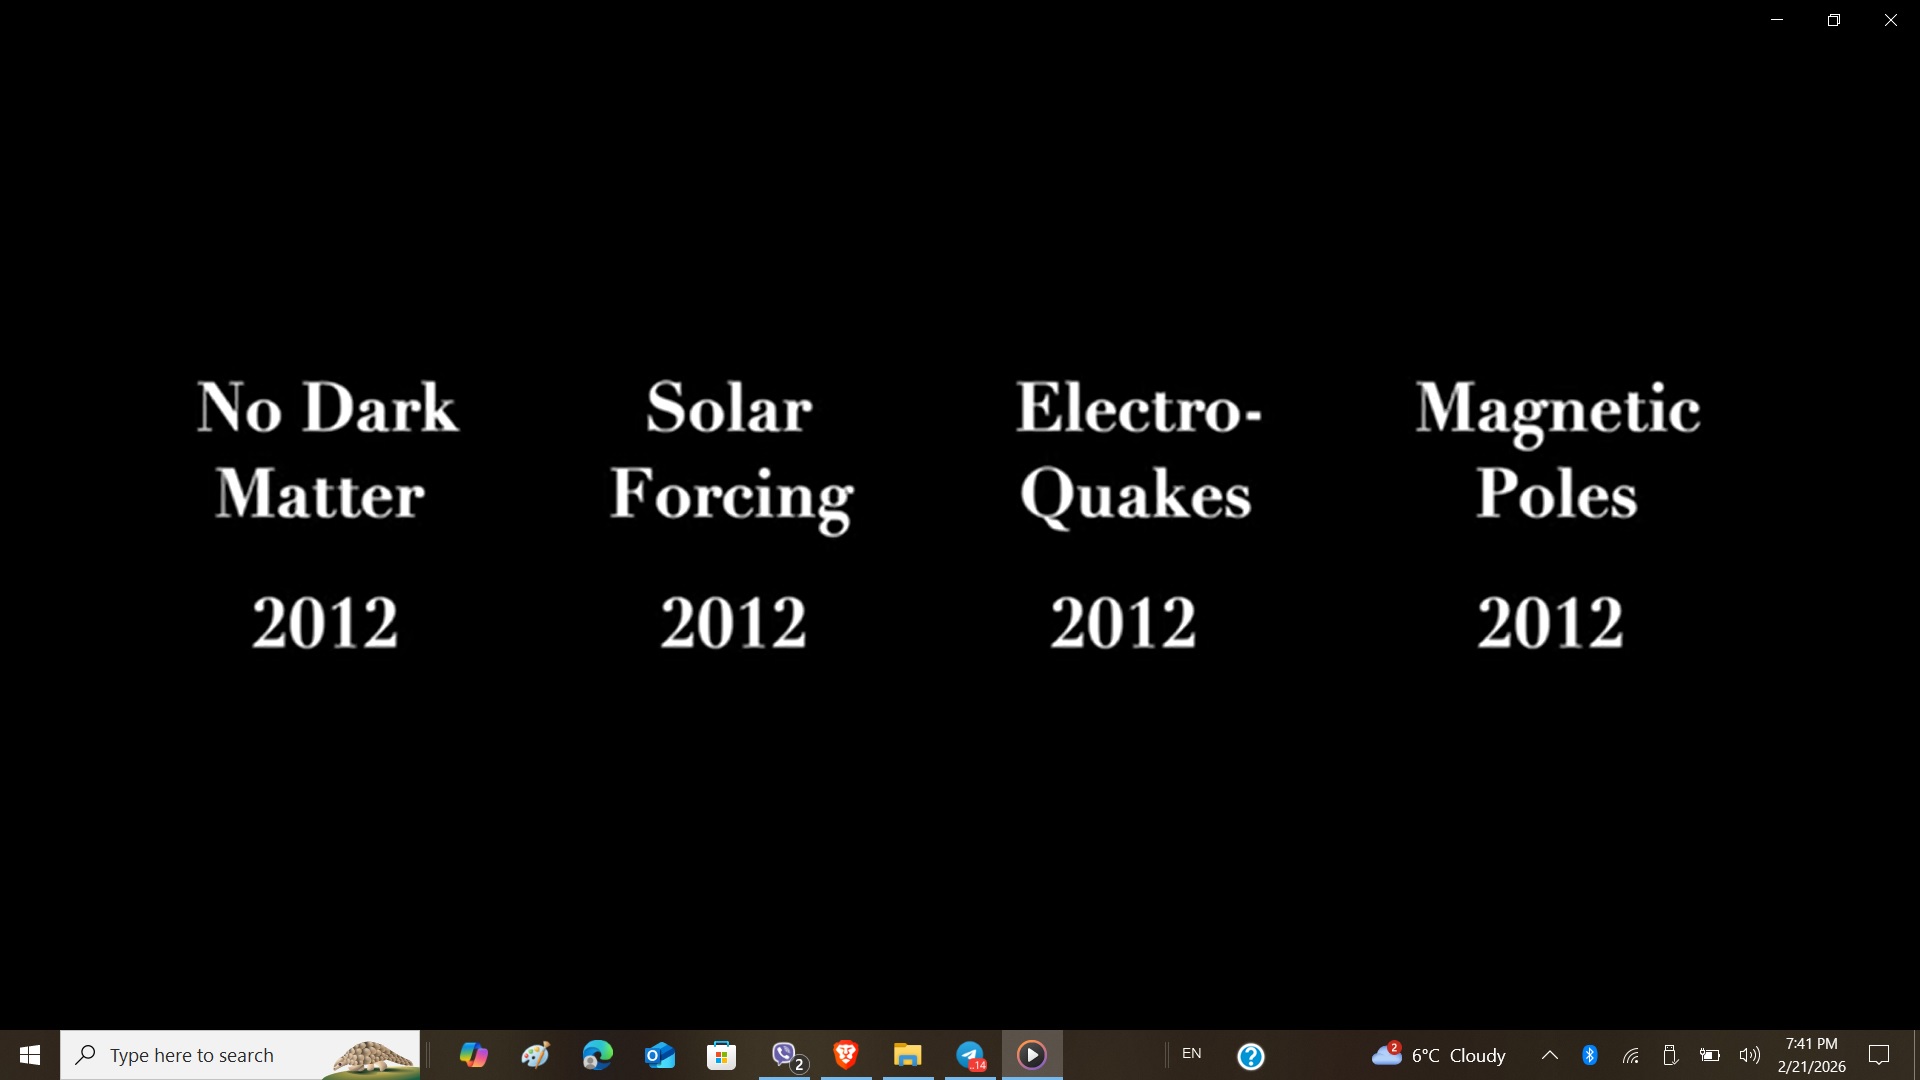Viewport: 1920px width, 1080px height.
Task: Open the Microsoft Store icon
Action: pos(722,1055)
